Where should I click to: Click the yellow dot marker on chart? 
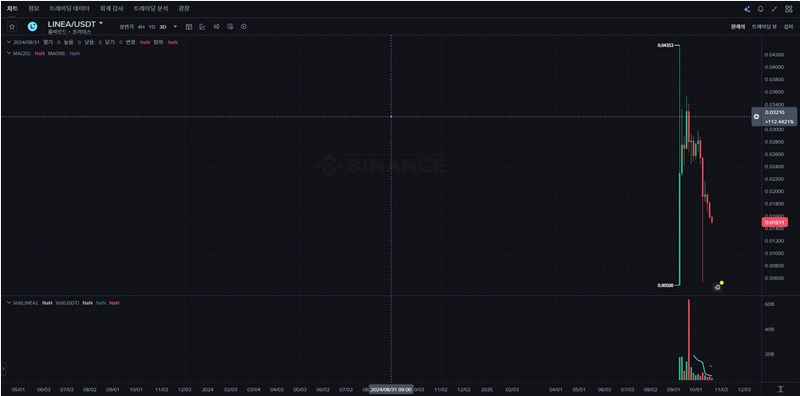722,282
